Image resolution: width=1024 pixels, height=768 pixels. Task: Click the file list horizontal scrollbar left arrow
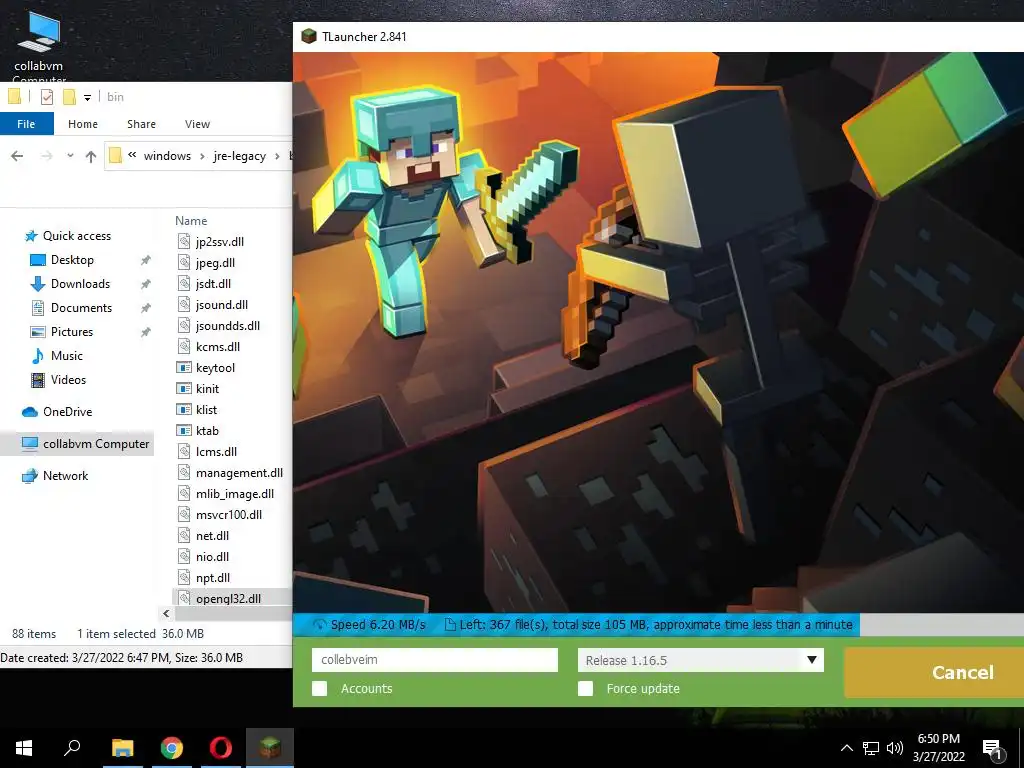(x=166, y=613)
